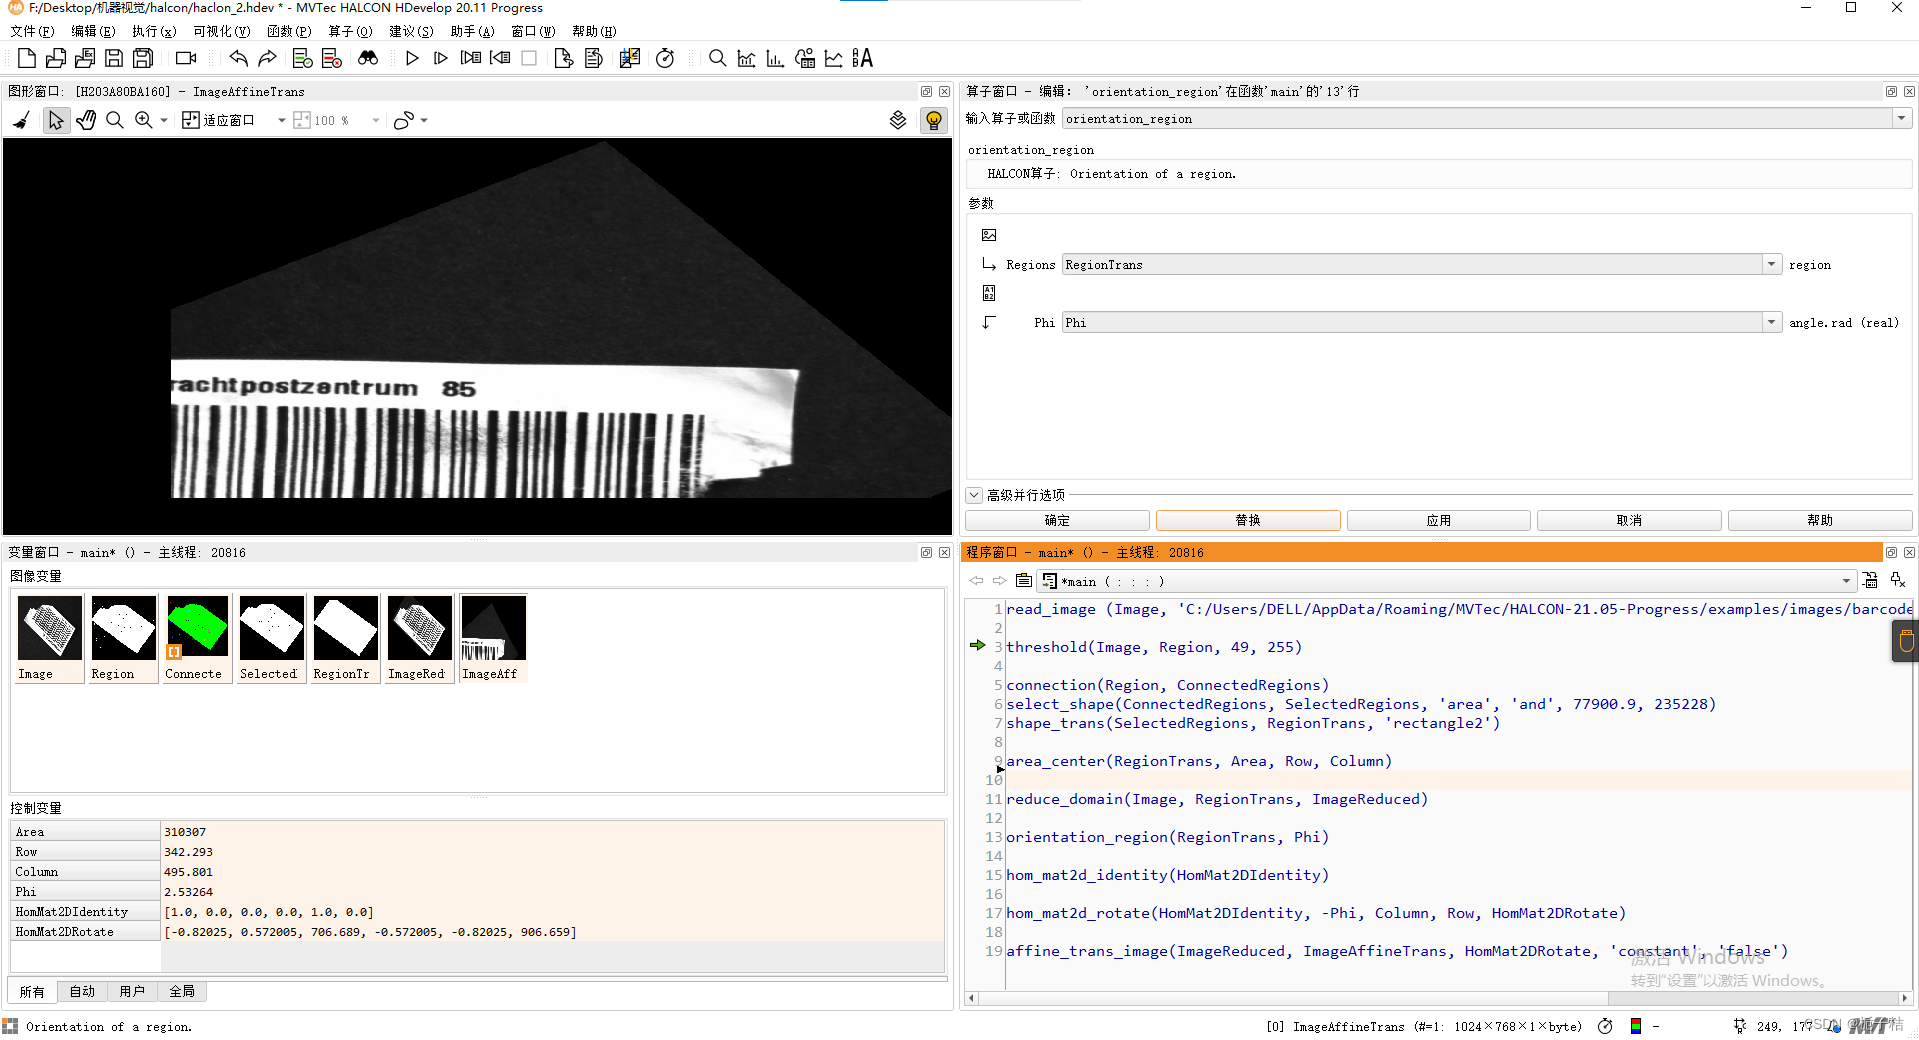Click the 取消 button
Image resolution: width=1919 pixels, height=1040 pixels.
tap(1629, 520)
